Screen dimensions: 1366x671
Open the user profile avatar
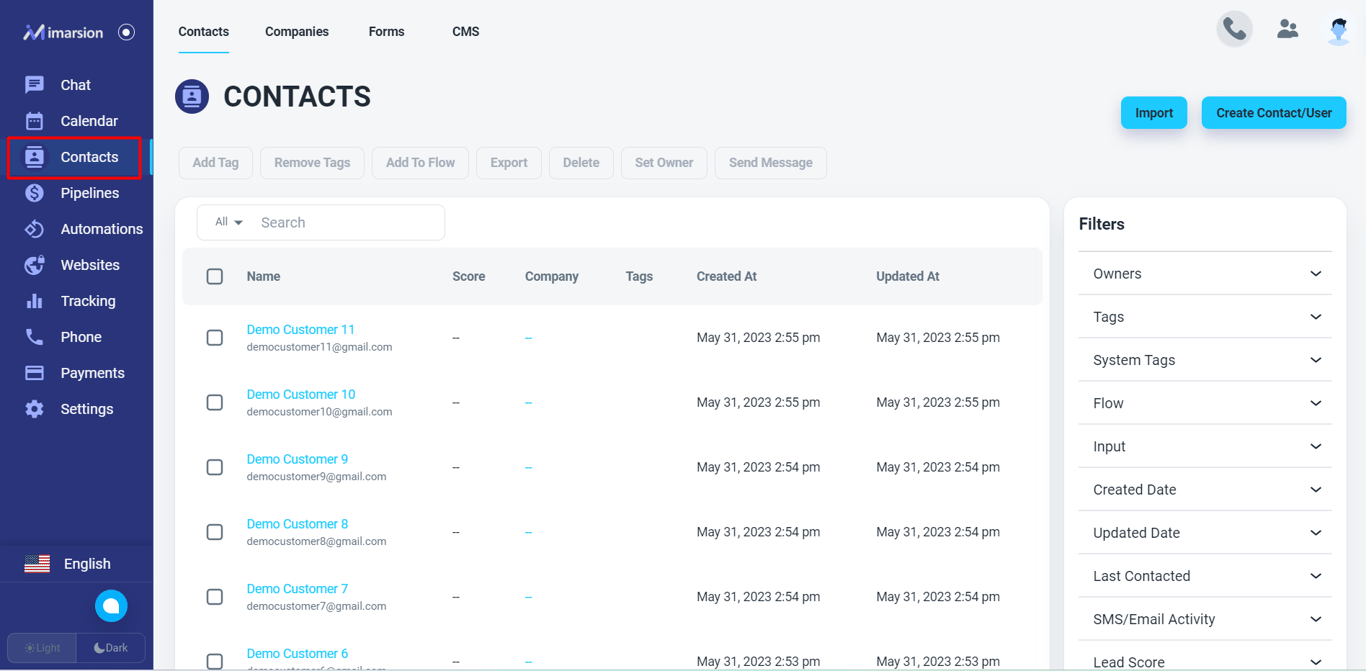tap(1338, 31)
